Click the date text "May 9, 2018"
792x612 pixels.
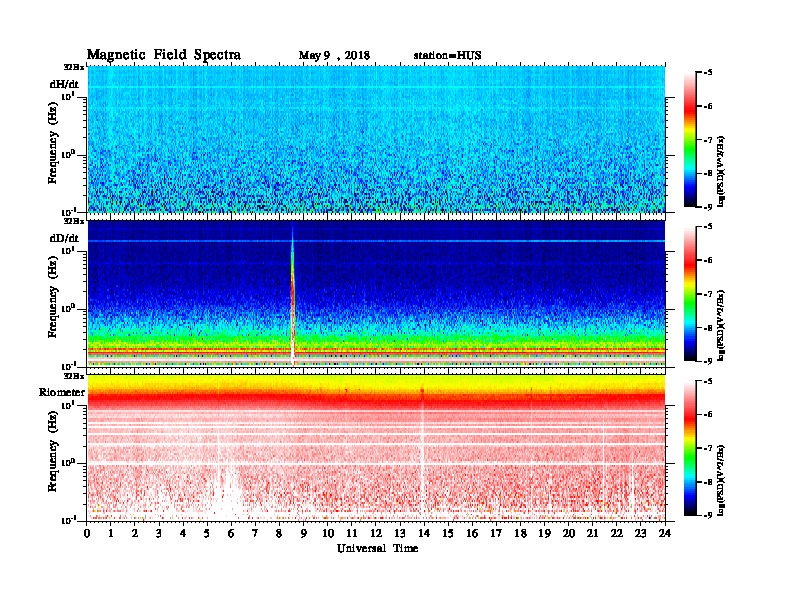point(334,55)
